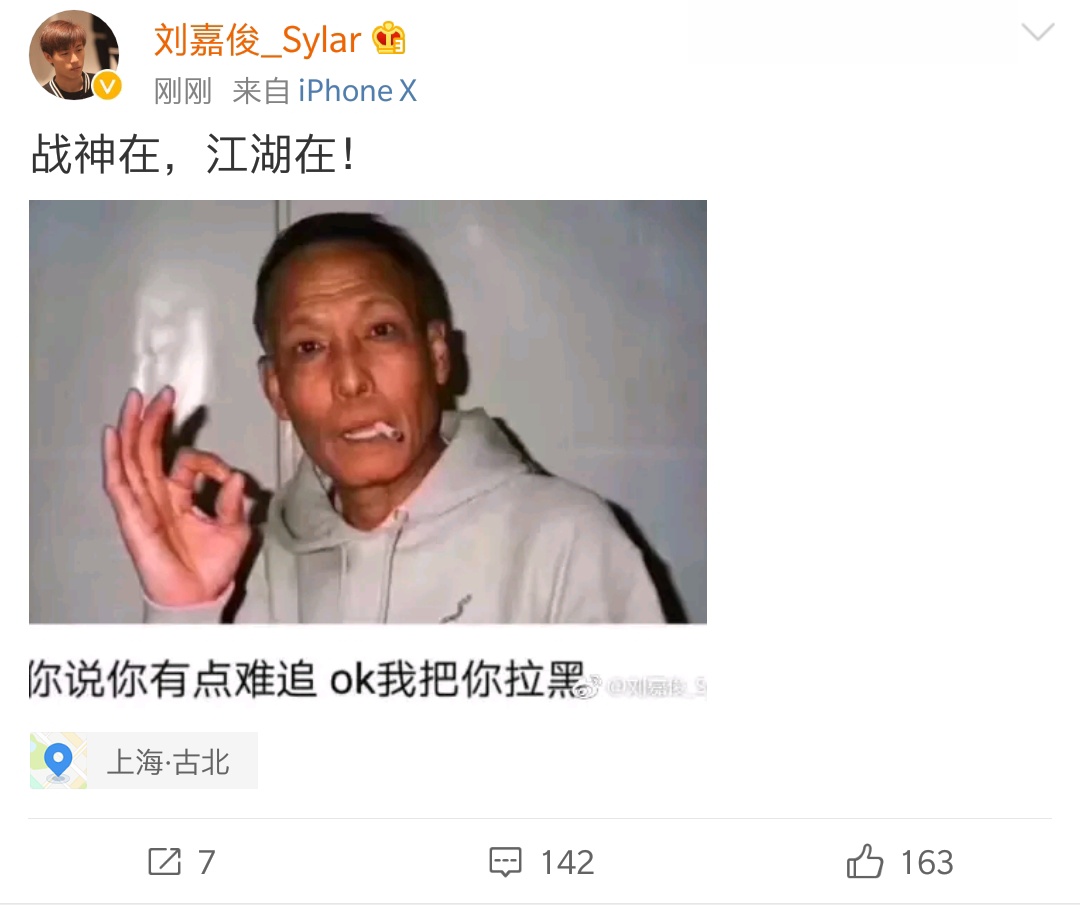Tap the like count 163
Screen dimensions: 1080x905
(x=927, y=862)
